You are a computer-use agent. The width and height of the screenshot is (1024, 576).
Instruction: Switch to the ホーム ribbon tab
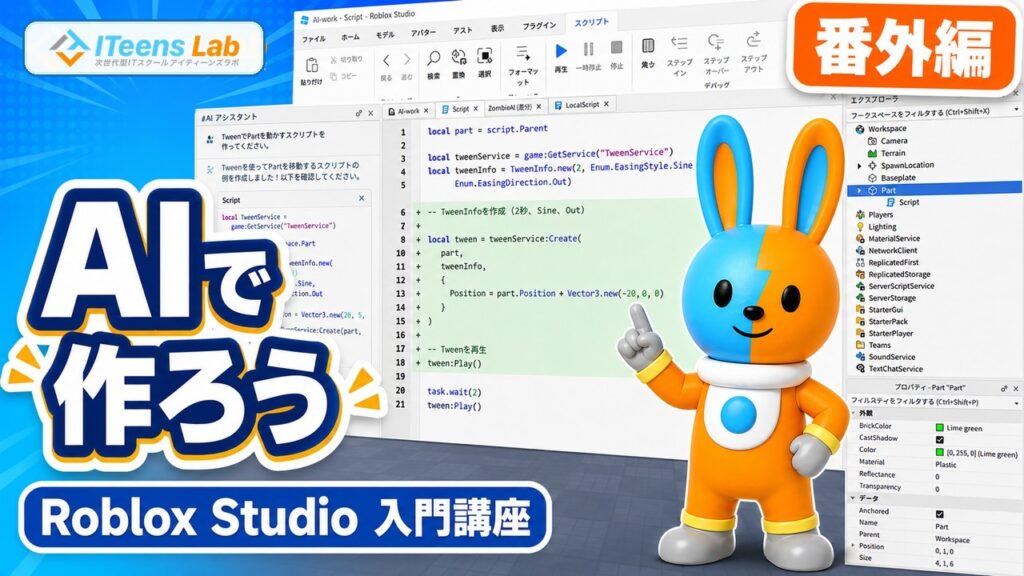click(350, 37)
